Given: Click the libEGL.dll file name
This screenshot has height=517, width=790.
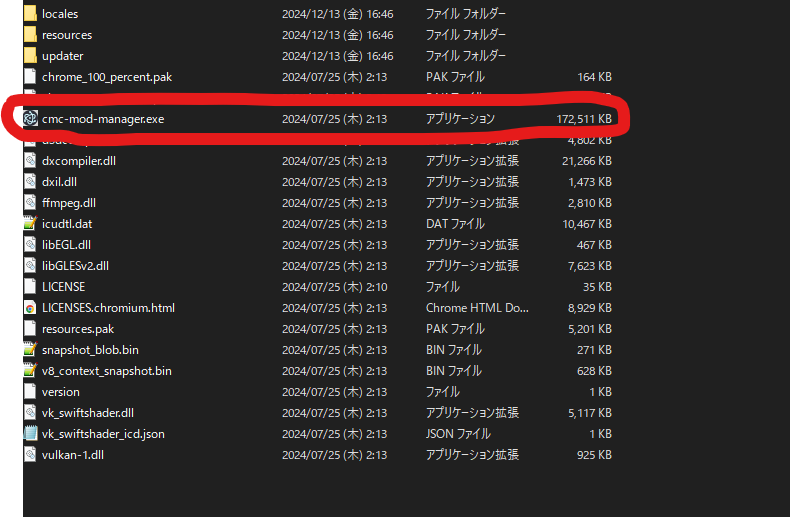Looking at the screenshot, I should (66, 244).
